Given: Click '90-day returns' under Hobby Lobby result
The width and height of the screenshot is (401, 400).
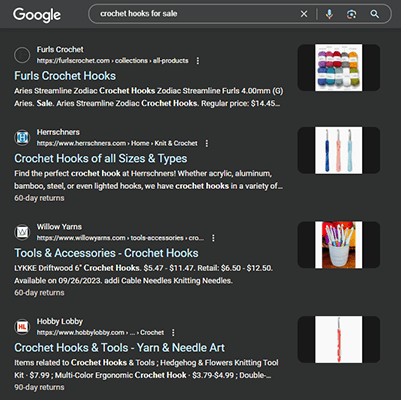Looking at the screenshot, I should click(x=39, y=387).
